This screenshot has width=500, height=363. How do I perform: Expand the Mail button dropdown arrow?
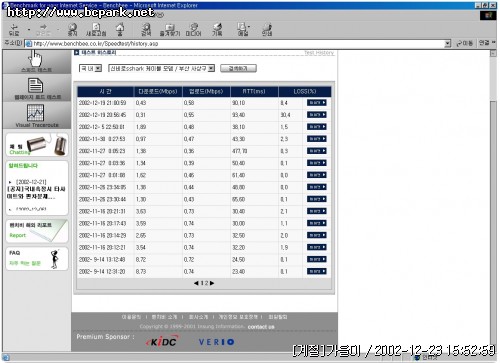point(249,27)
